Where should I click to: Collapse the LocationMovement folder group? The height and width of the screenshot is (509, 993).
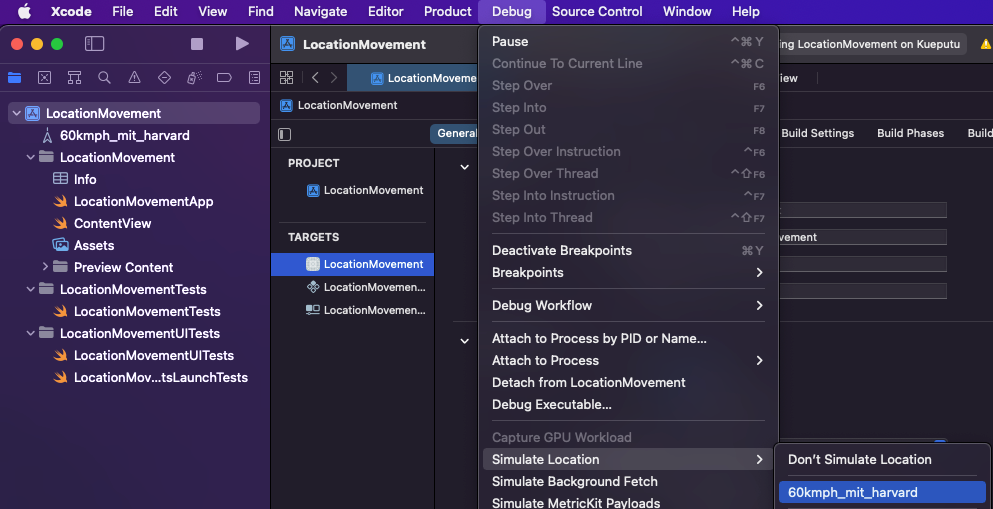30,157
